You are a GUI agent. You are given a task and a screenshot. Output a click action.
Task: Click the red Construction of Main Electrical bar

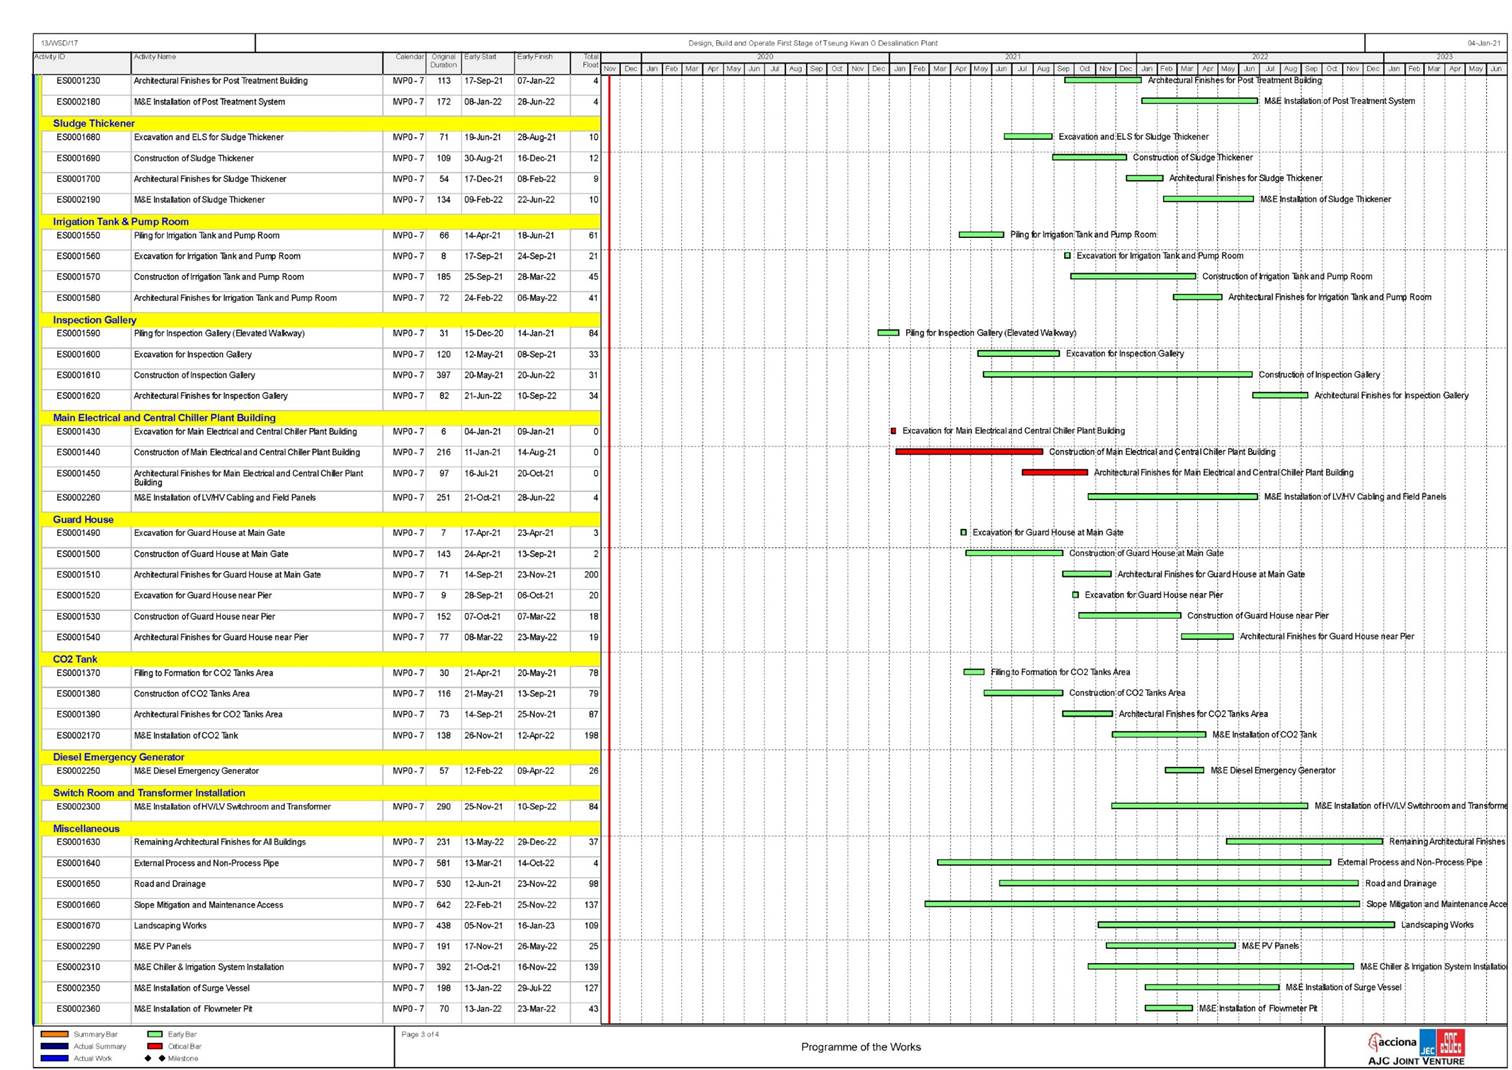[968, 452]
